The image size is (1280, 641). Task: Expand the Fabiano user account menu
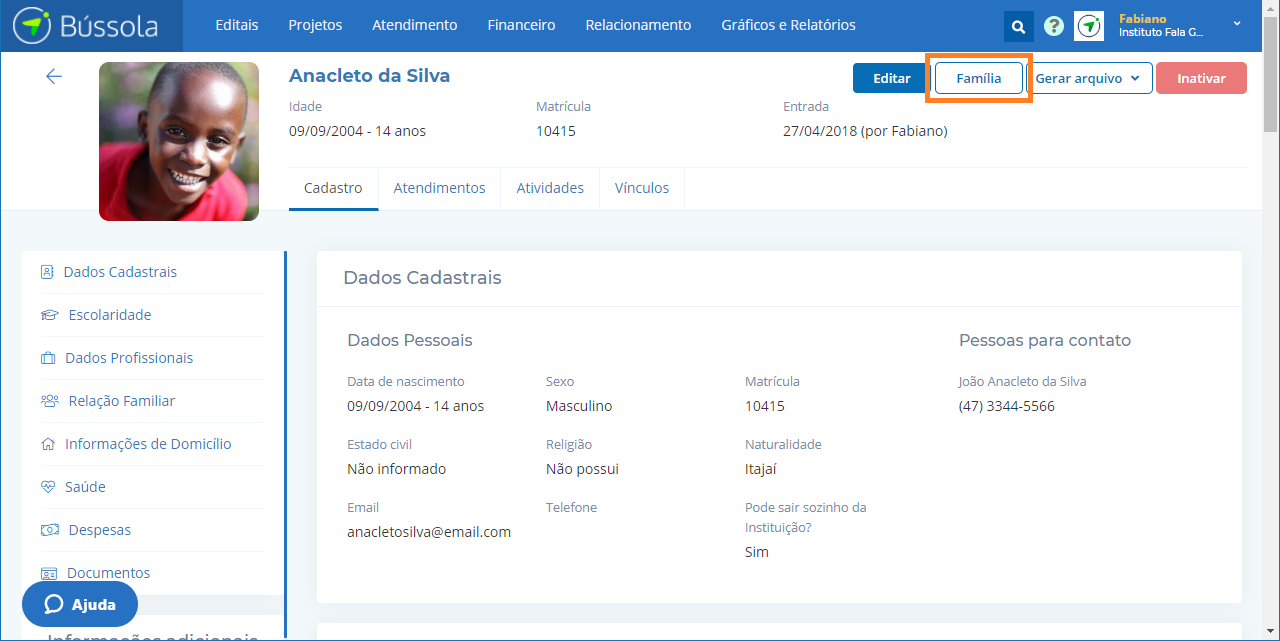tap(1237, 24)
